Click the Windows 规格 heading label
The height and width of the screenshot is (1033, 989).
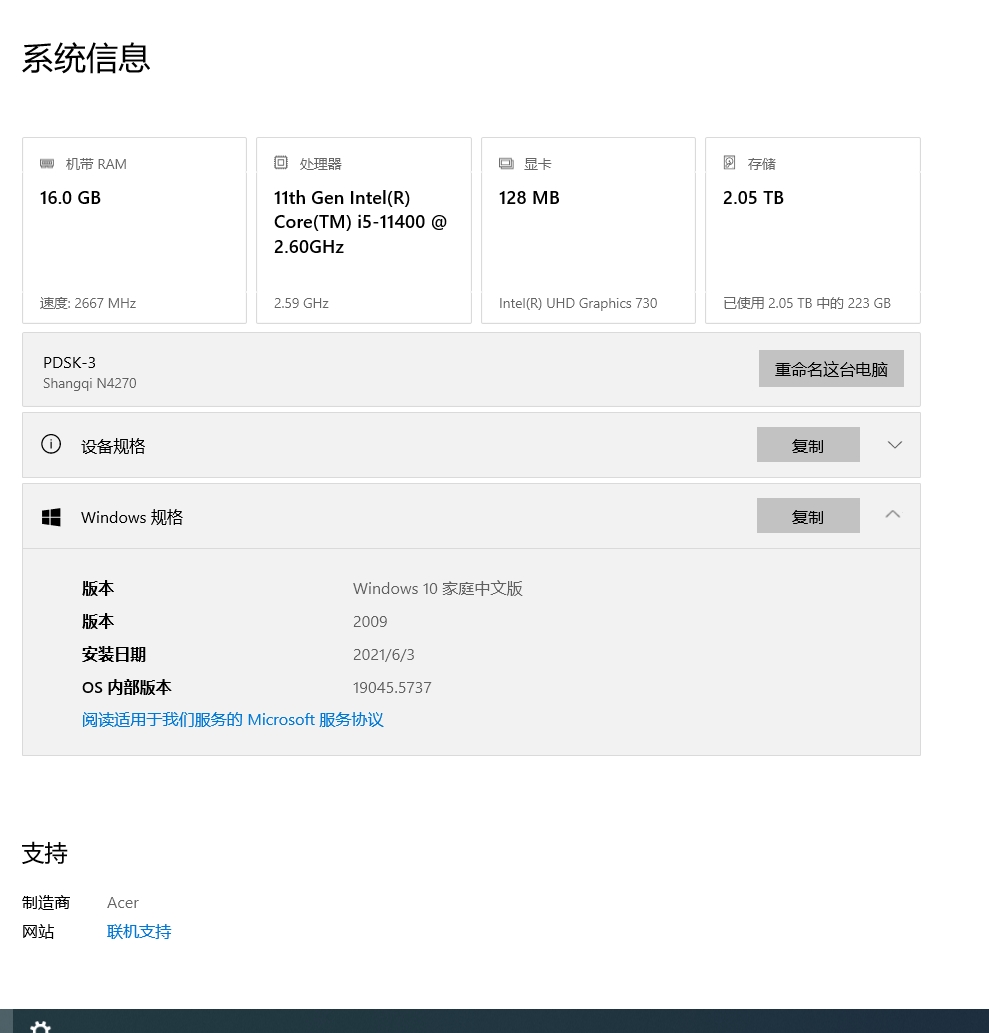coord(132,517)
